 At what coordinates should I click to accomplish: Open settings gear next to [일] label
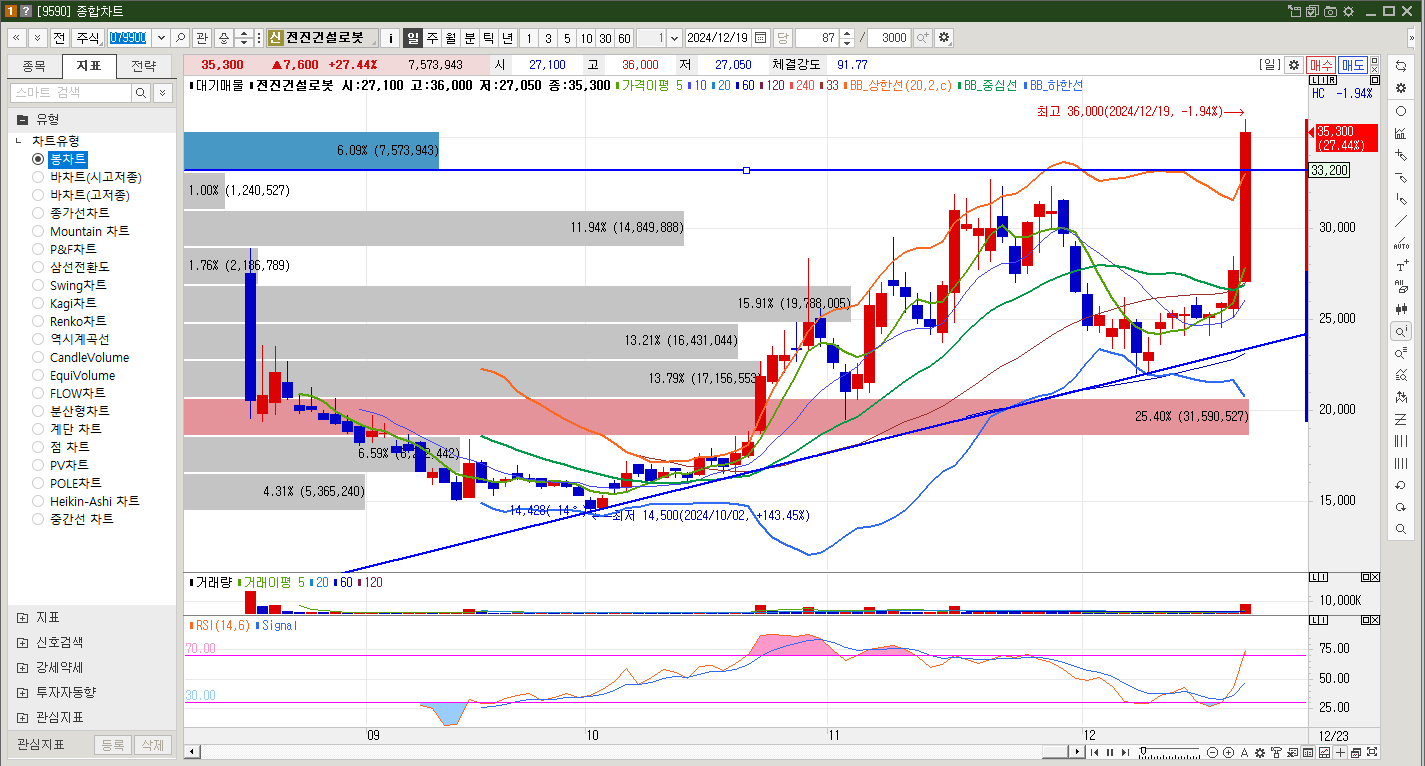coord(1293,65)
